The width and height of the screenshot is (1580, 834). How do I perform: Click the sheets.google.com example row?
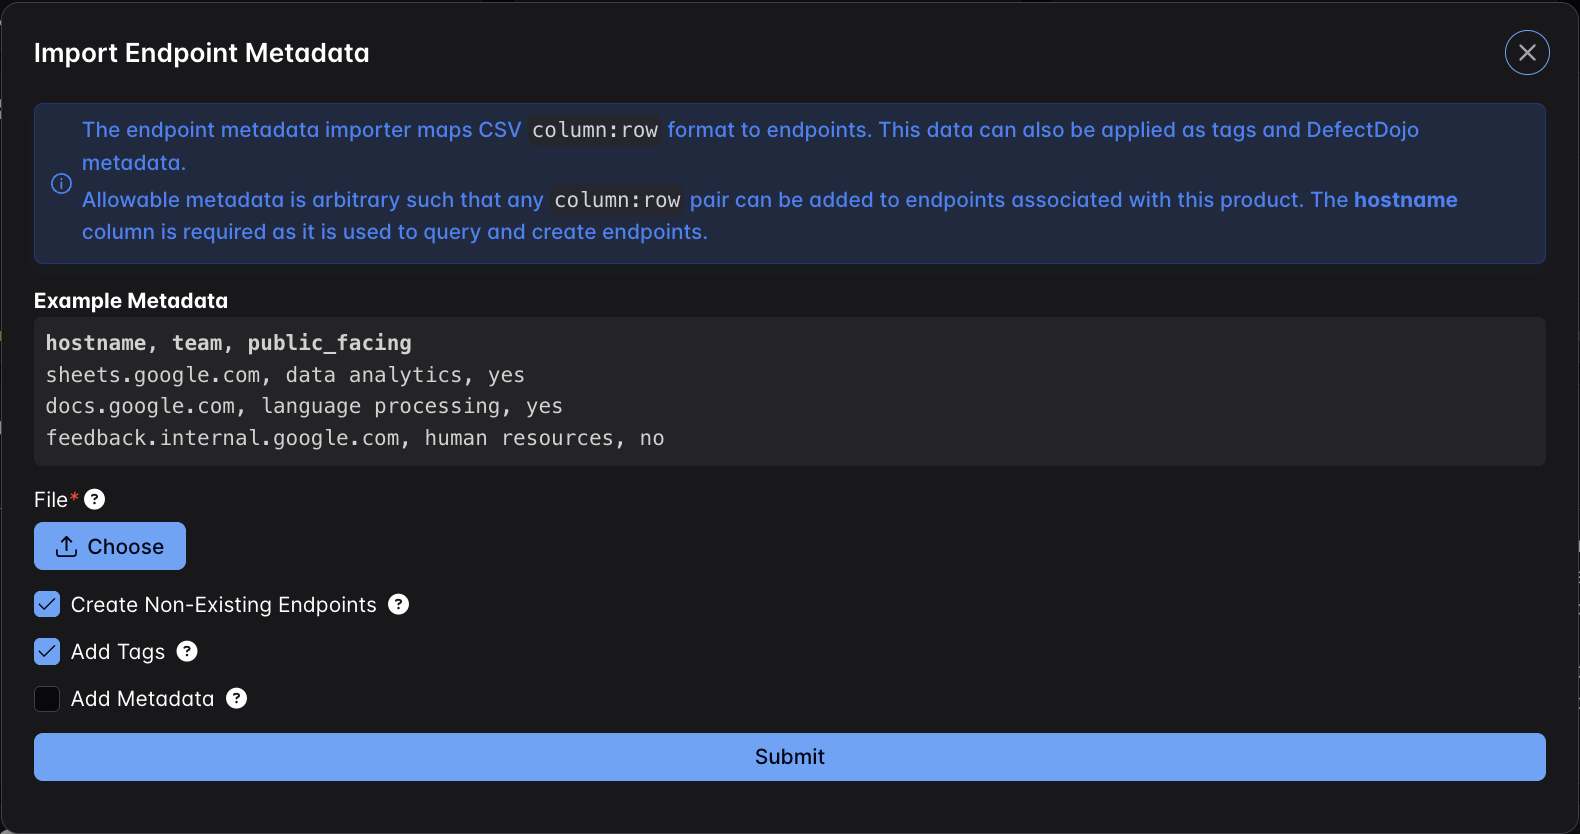click(285, 375)
